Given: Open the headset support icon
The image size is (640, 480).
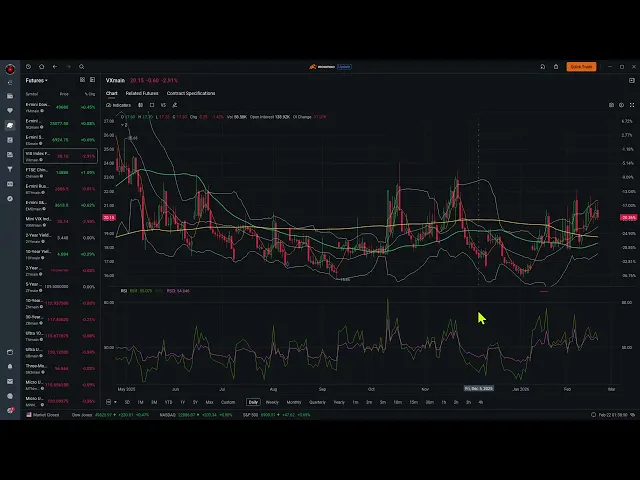Looking at the screenshot, I should [x=543, y=67].
